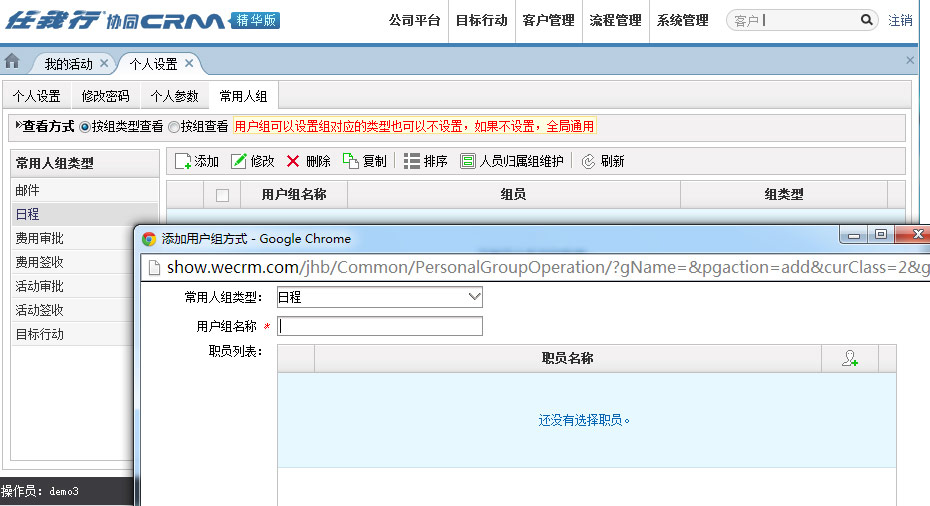
Task: Click the 注销 logout link
Action: (x=900, y=20)
